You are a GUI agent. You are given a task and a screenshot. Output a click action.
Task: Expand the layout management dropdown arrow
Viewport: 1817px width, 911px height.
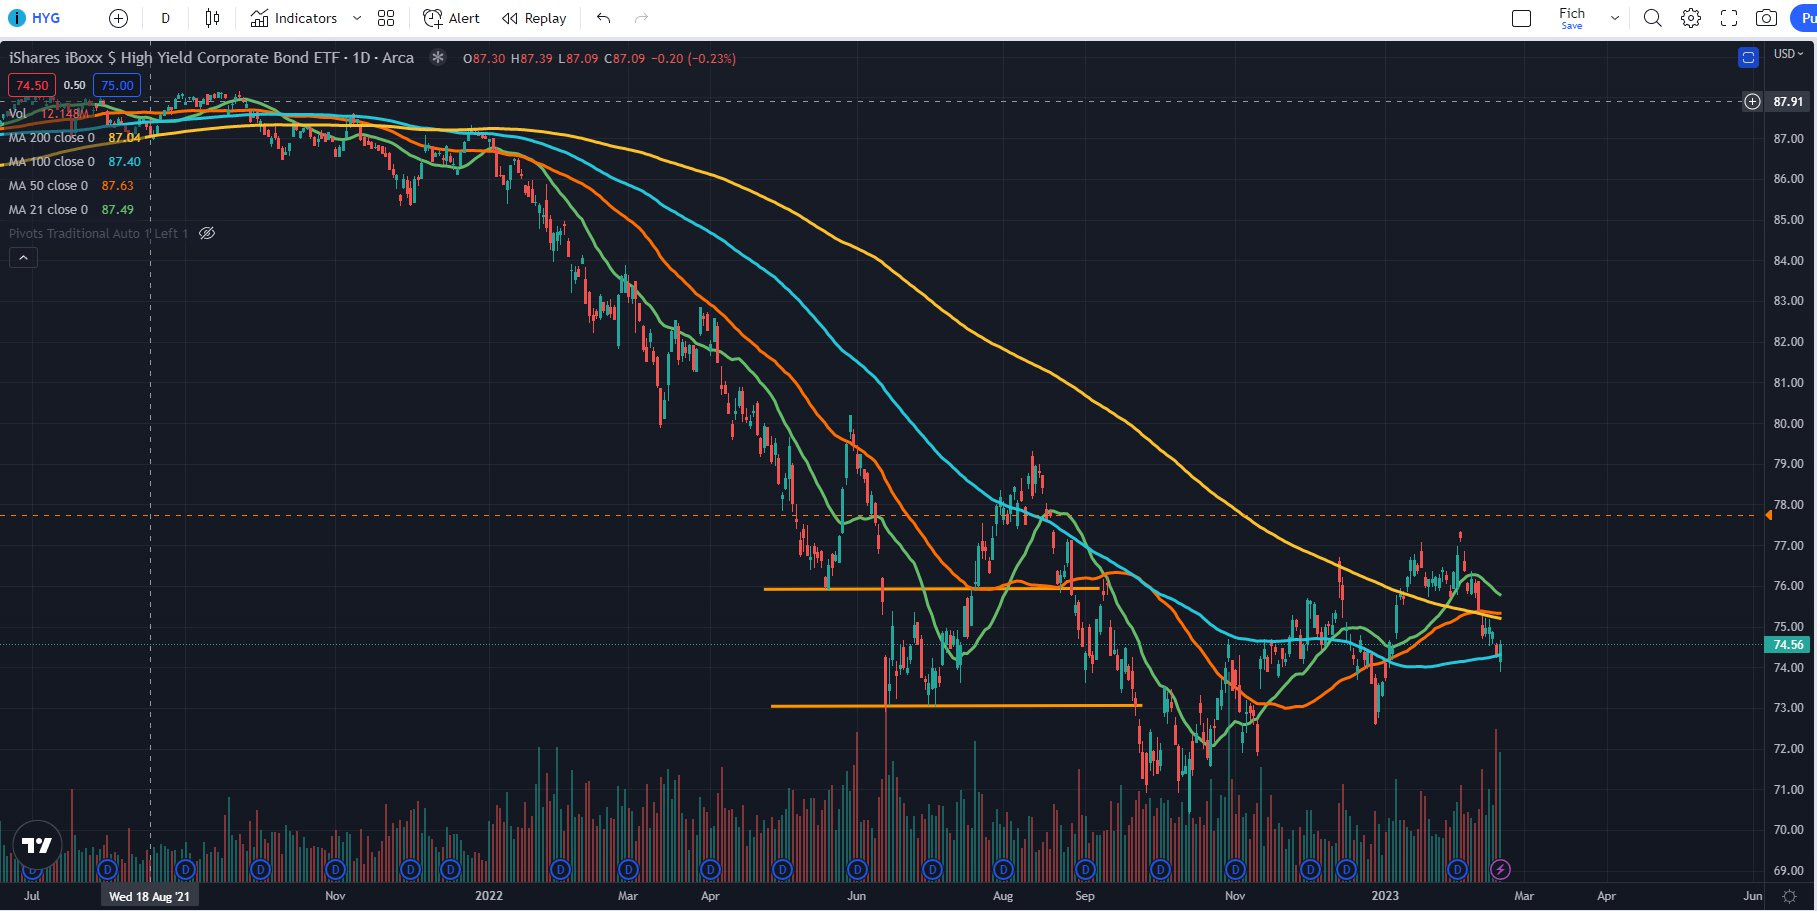click(1614, 18)
